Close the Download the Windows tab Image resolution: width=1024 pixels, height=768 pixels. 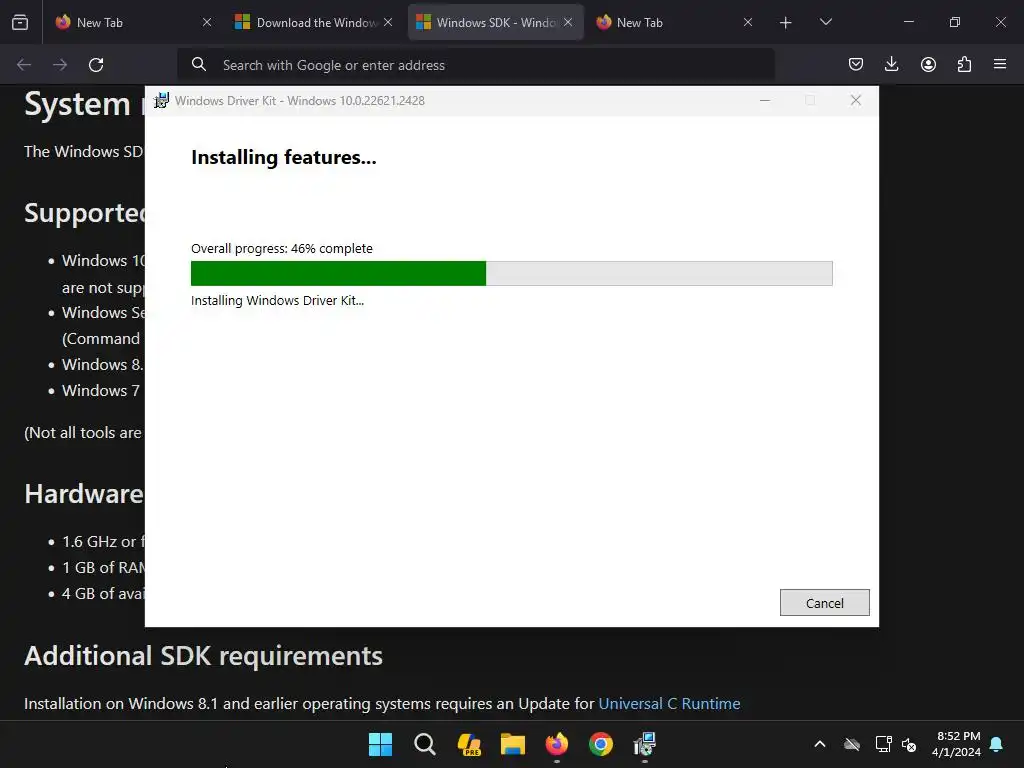pos(388,22)
